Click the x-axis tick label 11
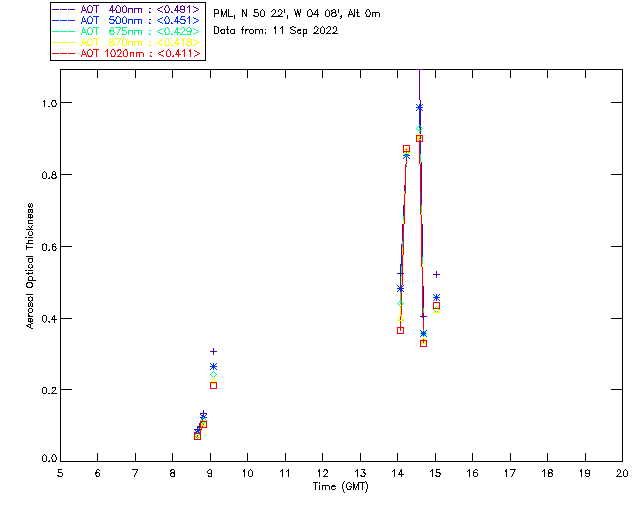Screen dimensions: 640x512 click(x=285, y=473)
